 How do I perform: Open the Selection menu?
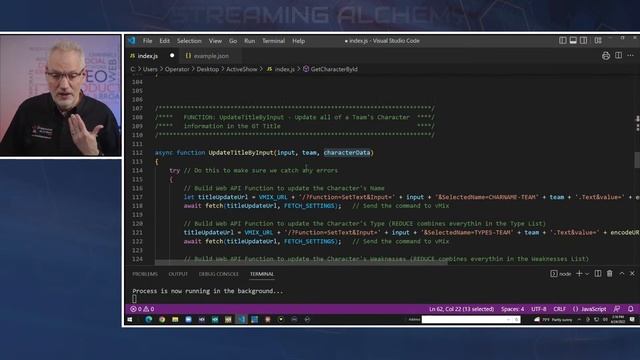coord(189,41)
